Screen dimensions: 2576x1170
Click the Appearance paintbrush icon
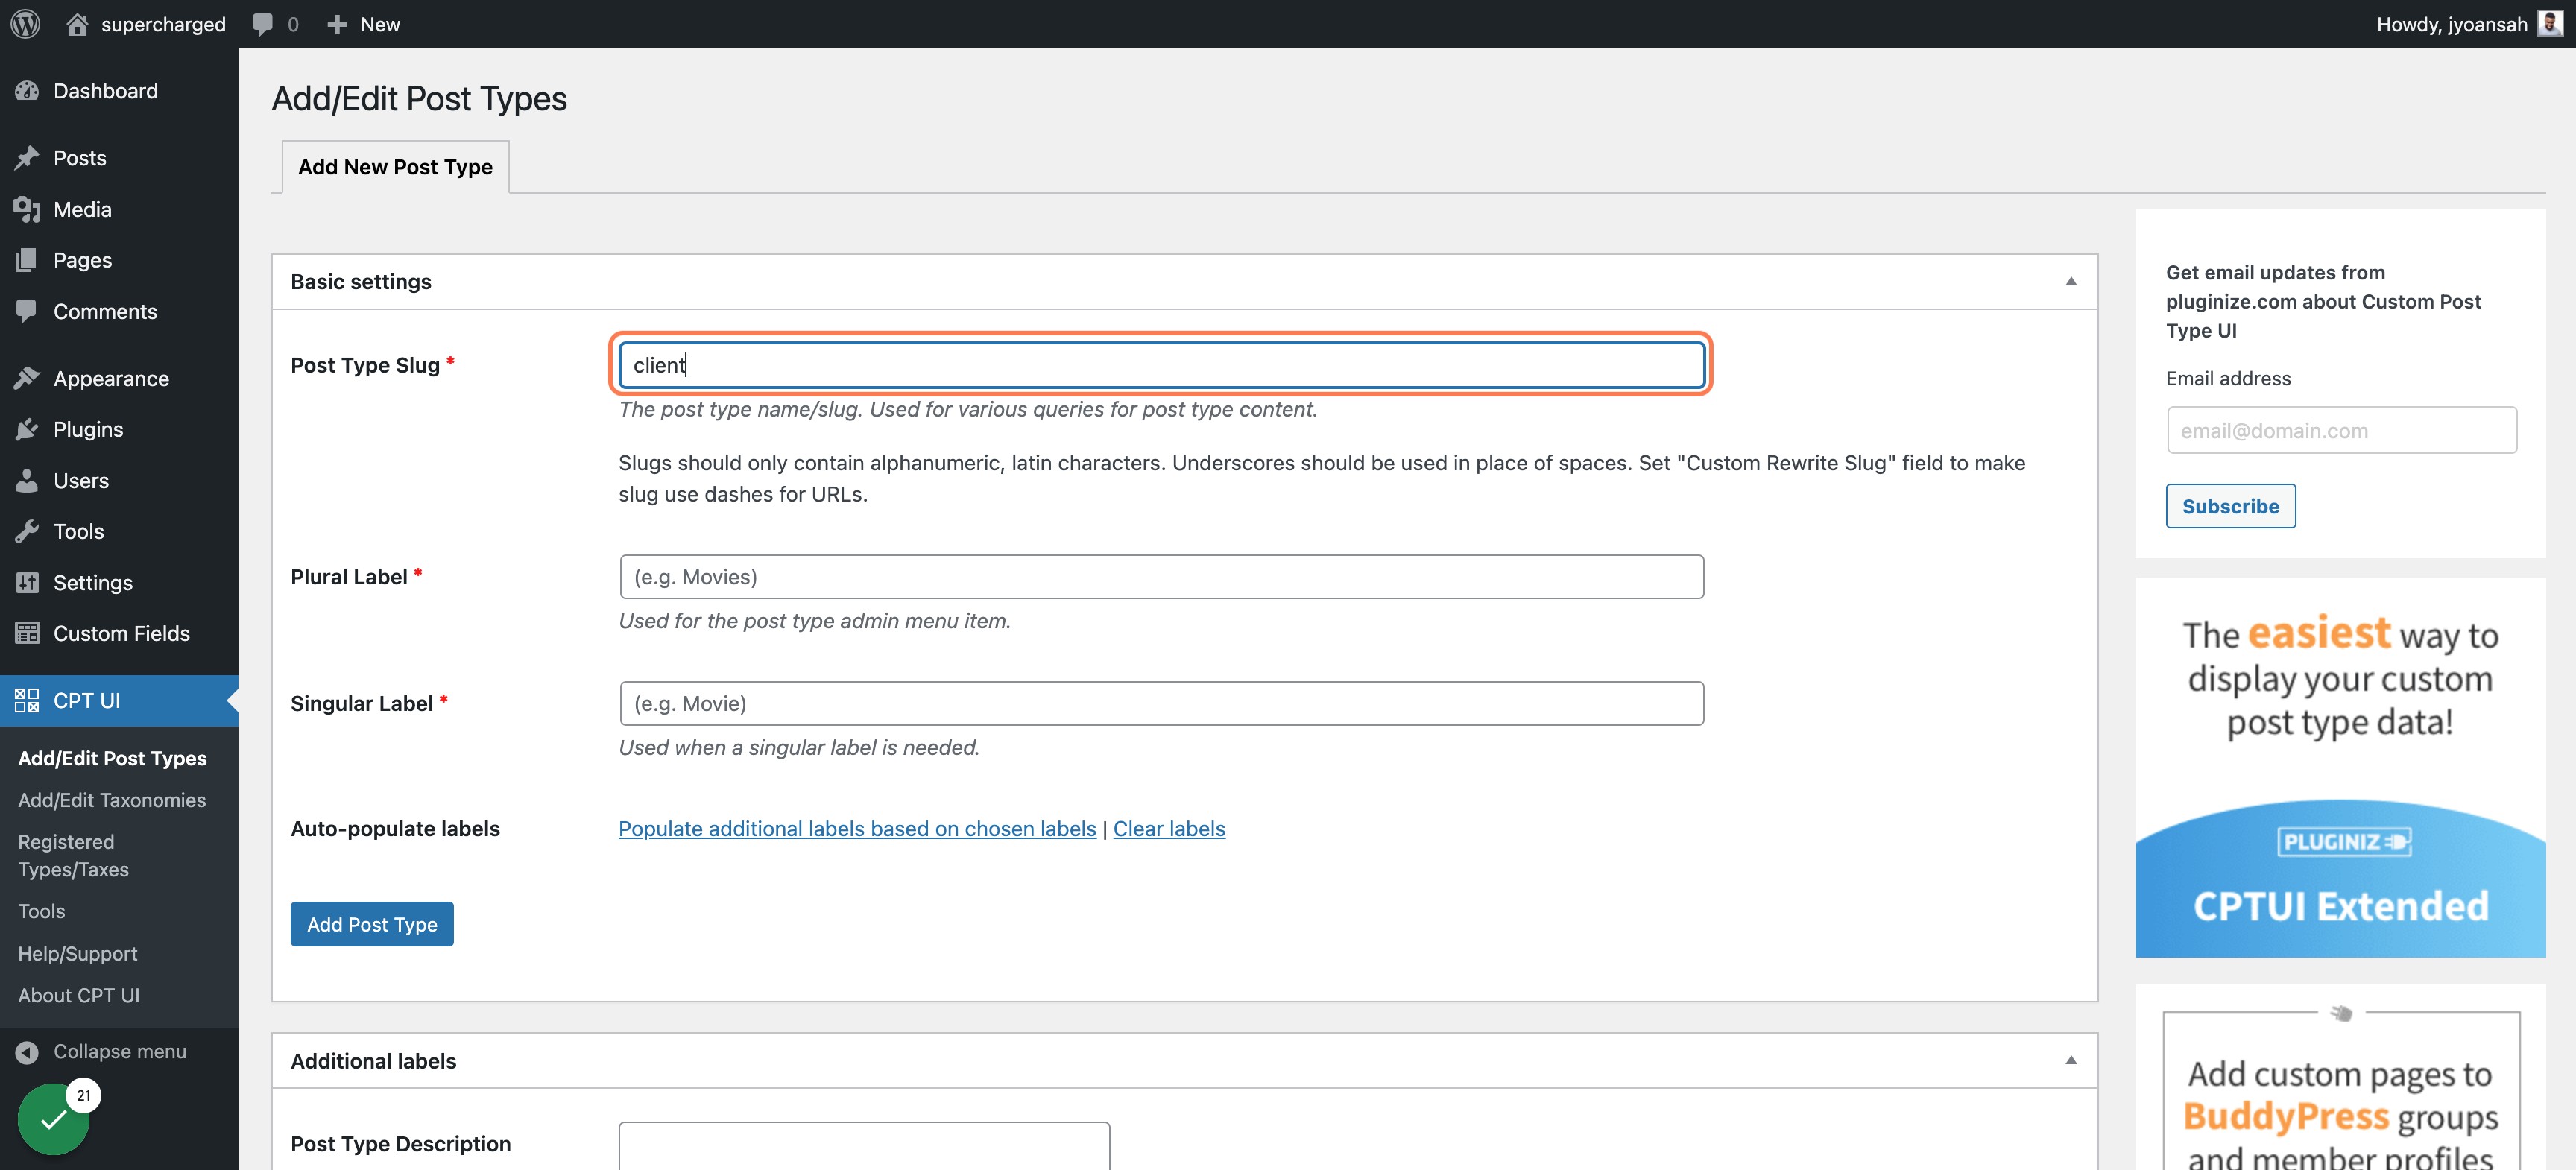coord(27,378)
